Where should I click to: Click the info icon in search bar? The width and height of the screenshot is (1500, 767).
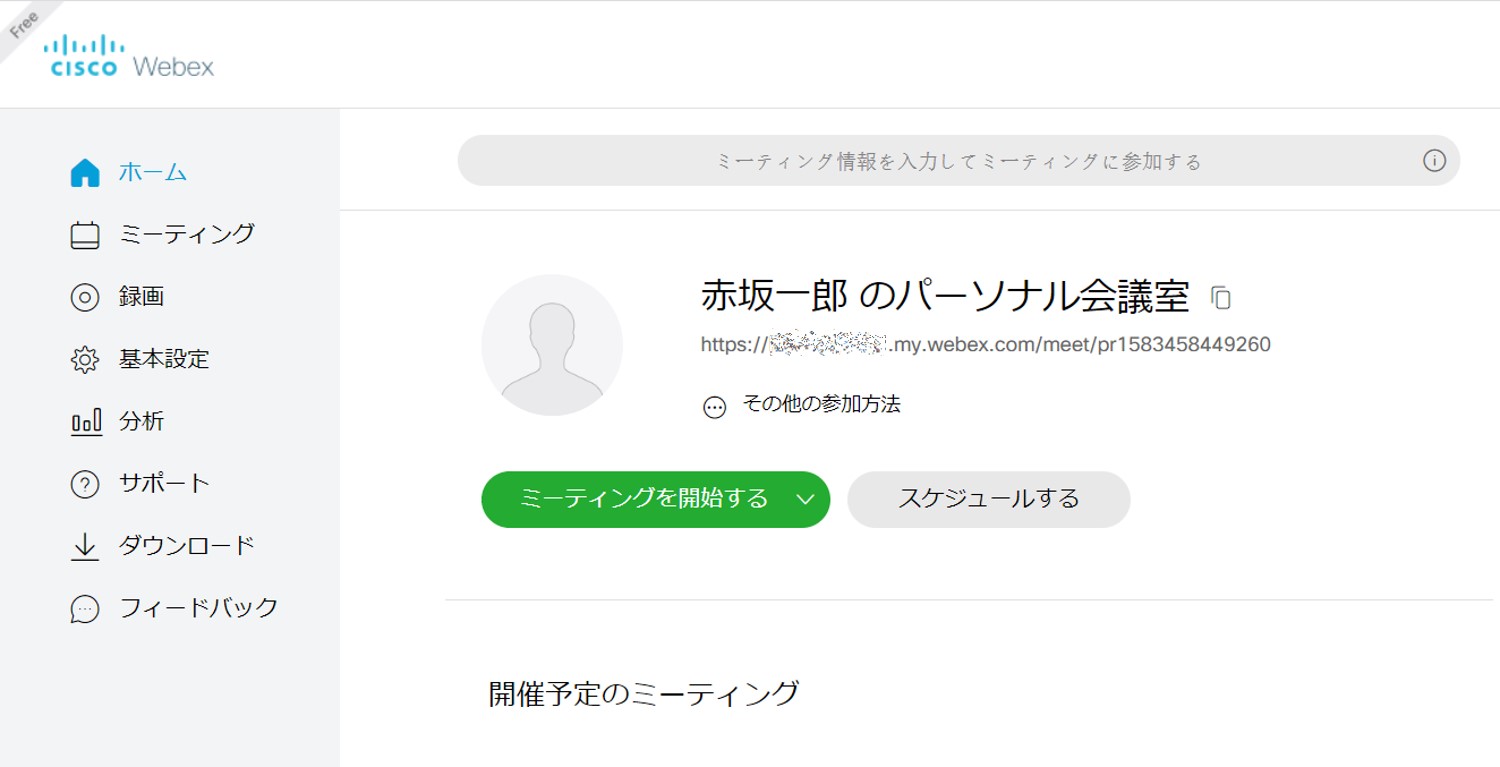pyautogui.click(x=1434, y=161)
